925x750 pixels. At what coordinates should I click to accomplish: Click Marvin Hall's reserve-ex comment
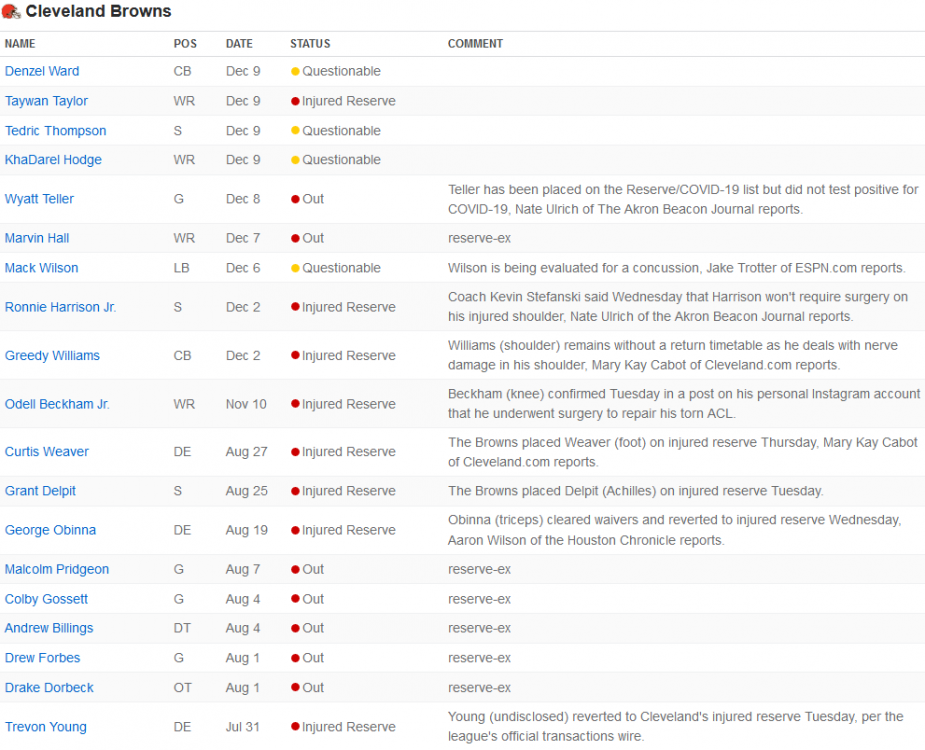(479, 238)
